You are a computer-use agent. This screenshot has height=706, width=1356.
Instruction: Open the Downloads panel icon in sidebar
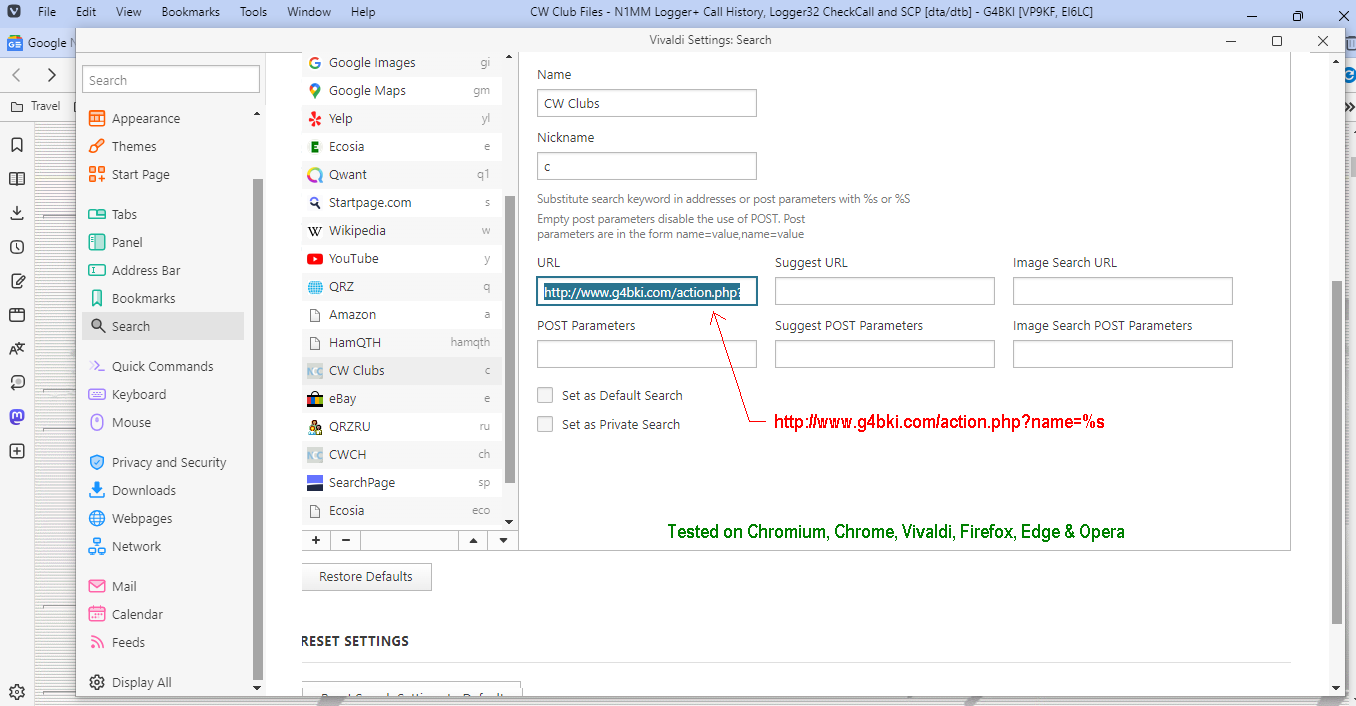pos(16,213)
